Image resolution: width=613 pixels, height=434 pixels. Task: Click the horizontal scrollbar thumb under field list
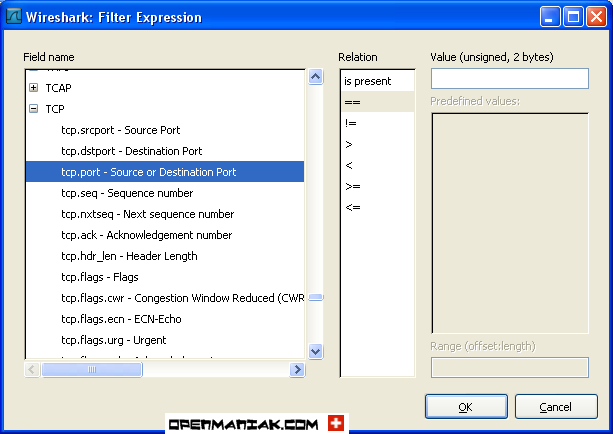pyautogui.click(x=92, y=369)
